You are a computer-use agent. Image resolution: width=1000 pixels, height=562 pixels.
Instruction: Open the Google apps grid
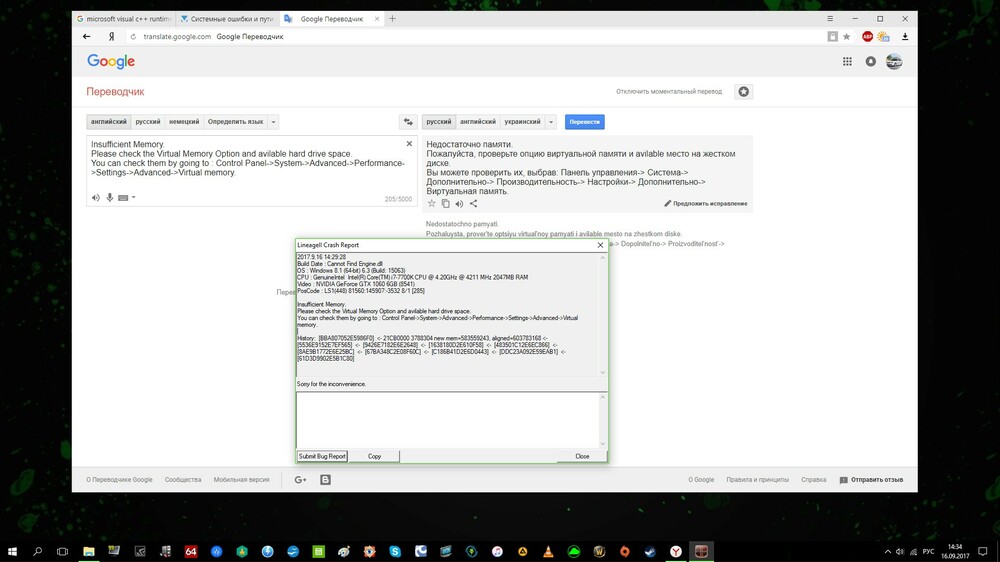847,61
